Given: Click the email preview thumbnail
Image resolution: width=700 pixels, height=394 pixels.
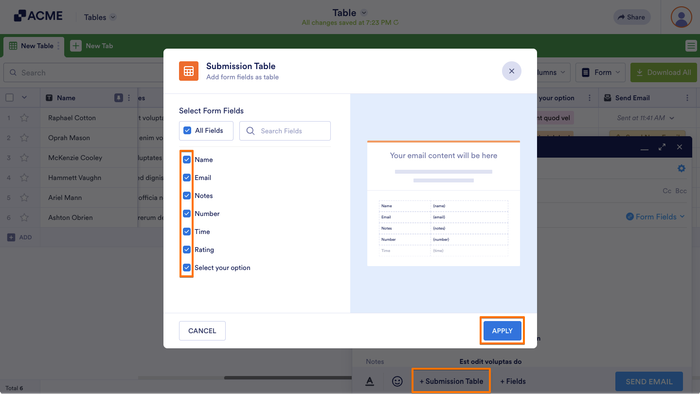Looking at the screenshot, I should click(443, 203).
